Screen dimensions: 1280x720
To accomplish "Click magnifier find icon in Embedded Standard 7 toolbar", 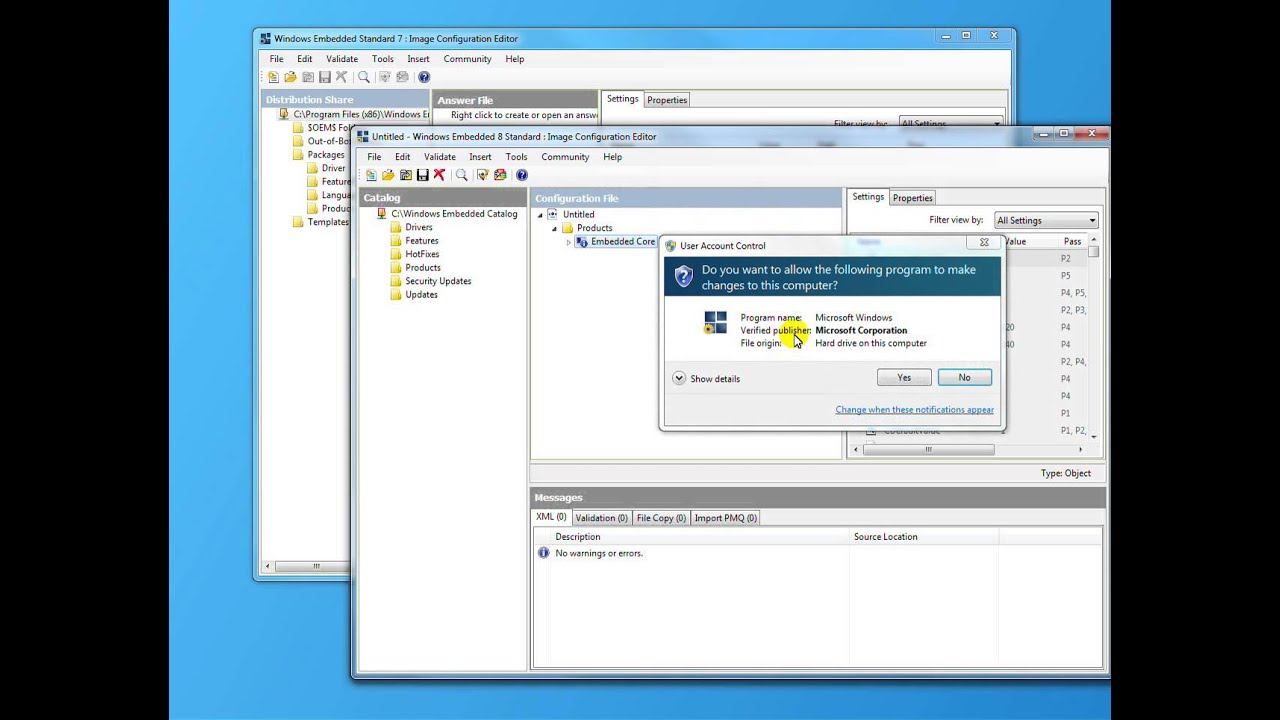I will 364,77.
